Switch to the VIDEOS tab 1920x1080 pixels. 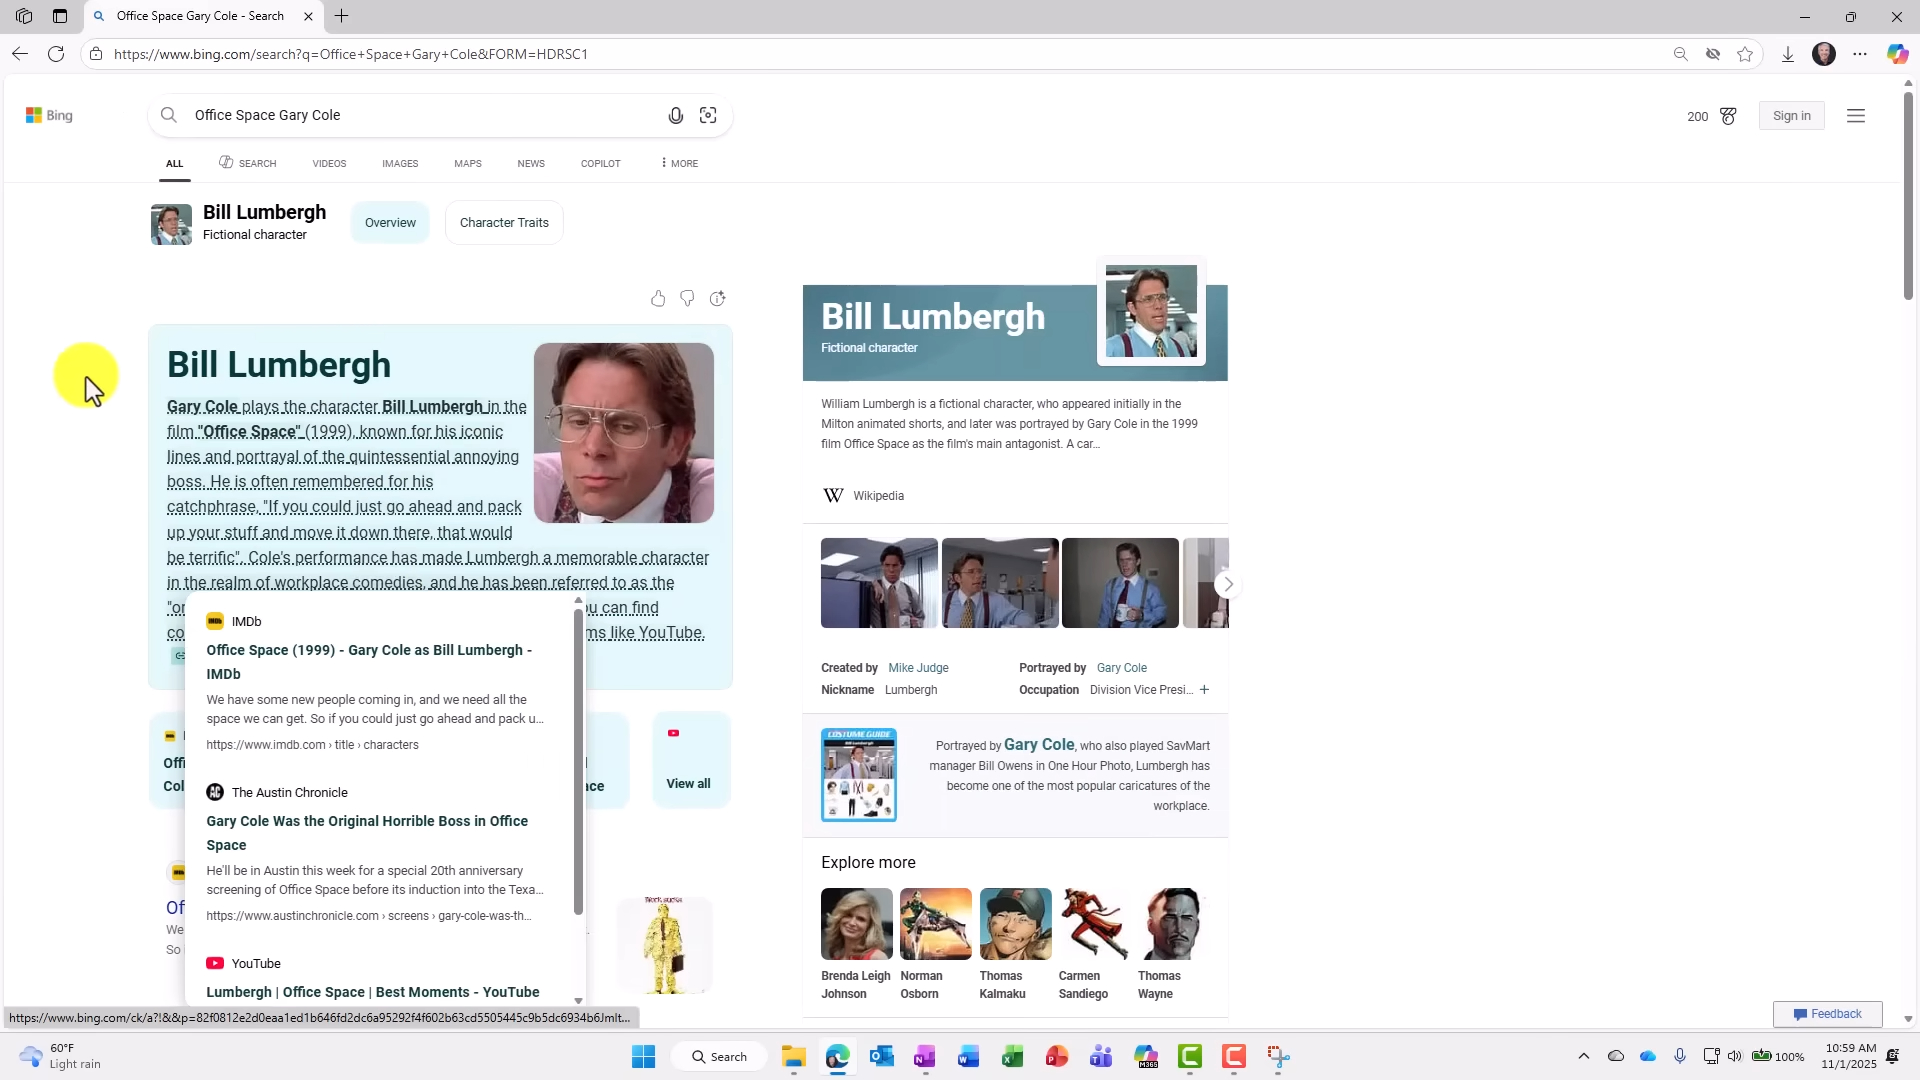(x=329, y=163)
